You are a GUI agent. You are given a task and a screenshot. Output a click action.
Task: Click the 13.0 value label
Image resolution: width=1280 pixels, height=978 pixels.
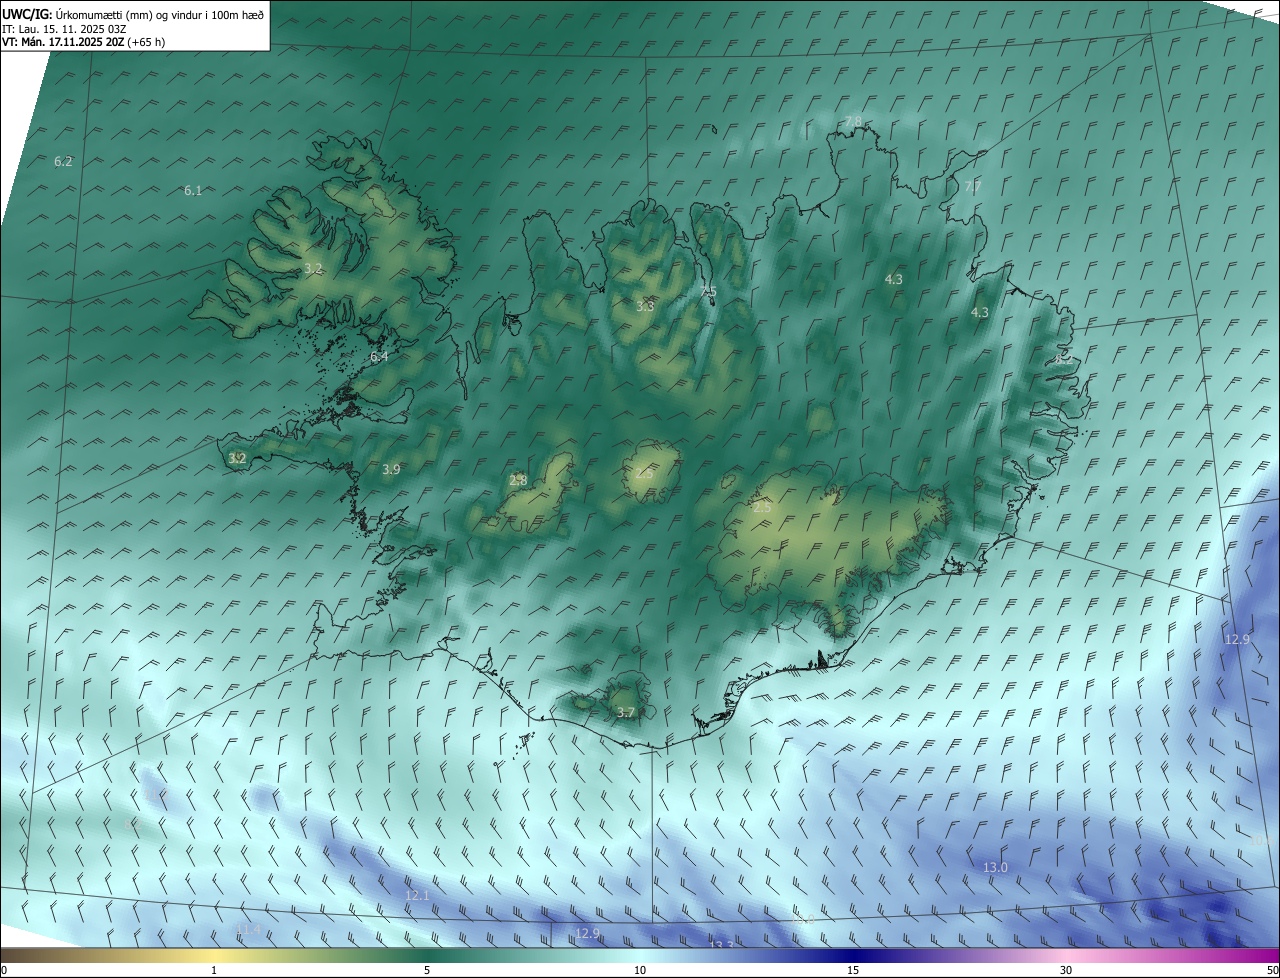(996, 867)
